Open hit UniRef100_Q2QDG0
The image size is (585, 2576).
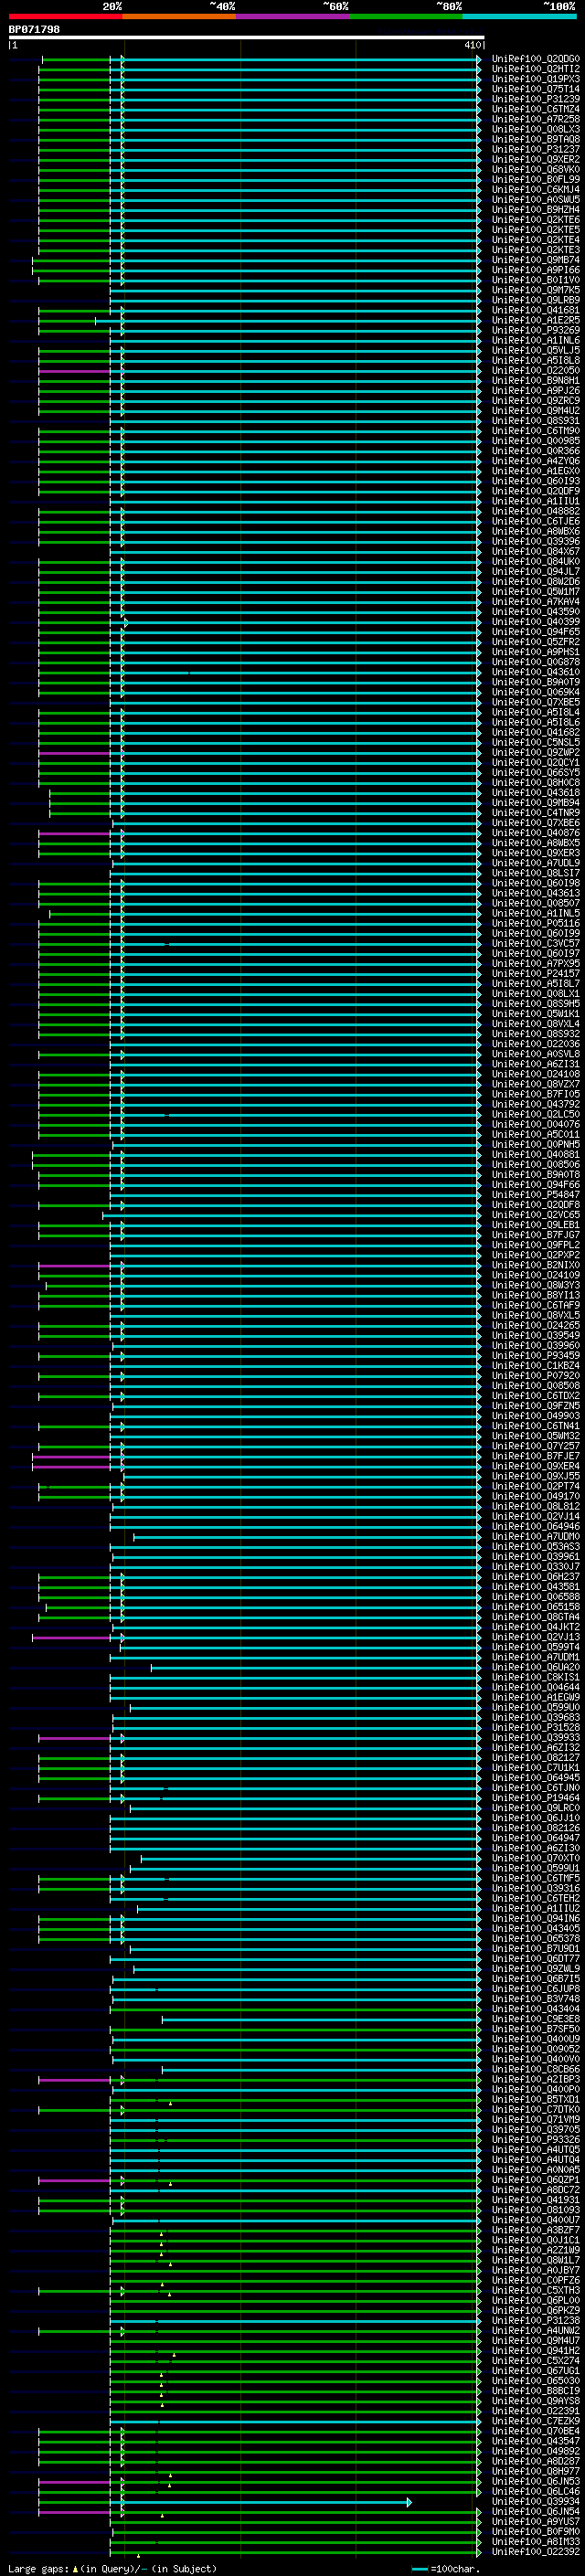pos(536,59)
